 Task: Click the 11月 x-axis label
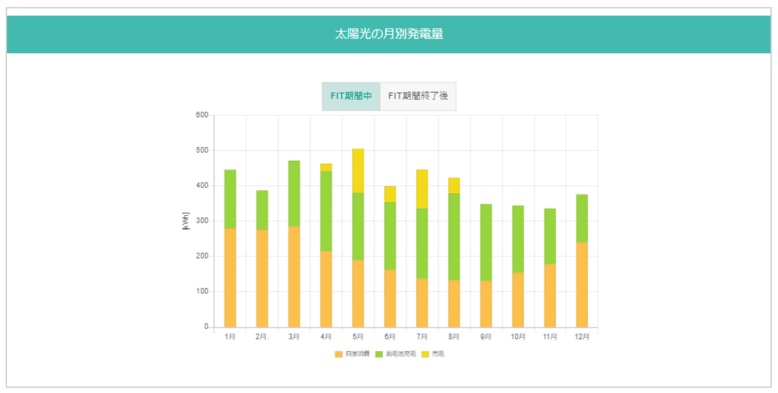[550, 337]
